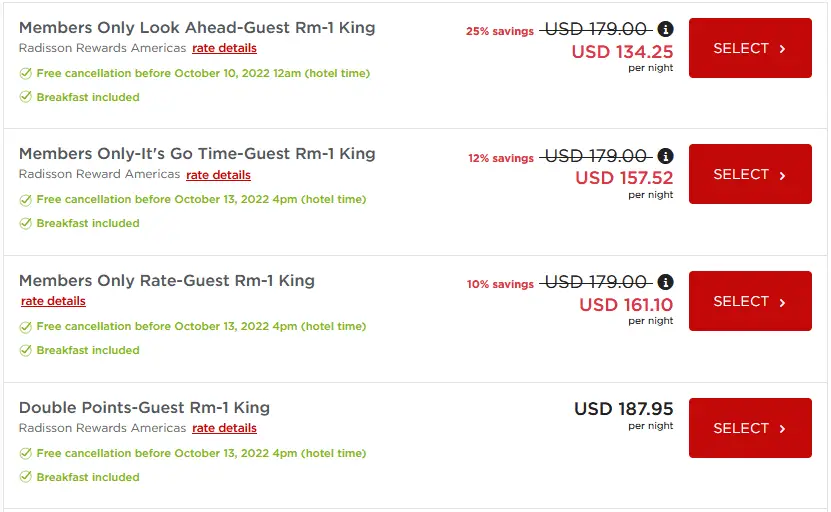Click the Double Points-Guest Rm-1 King title
The height and width of the screenshot is (512, 831).
point(144,407)
